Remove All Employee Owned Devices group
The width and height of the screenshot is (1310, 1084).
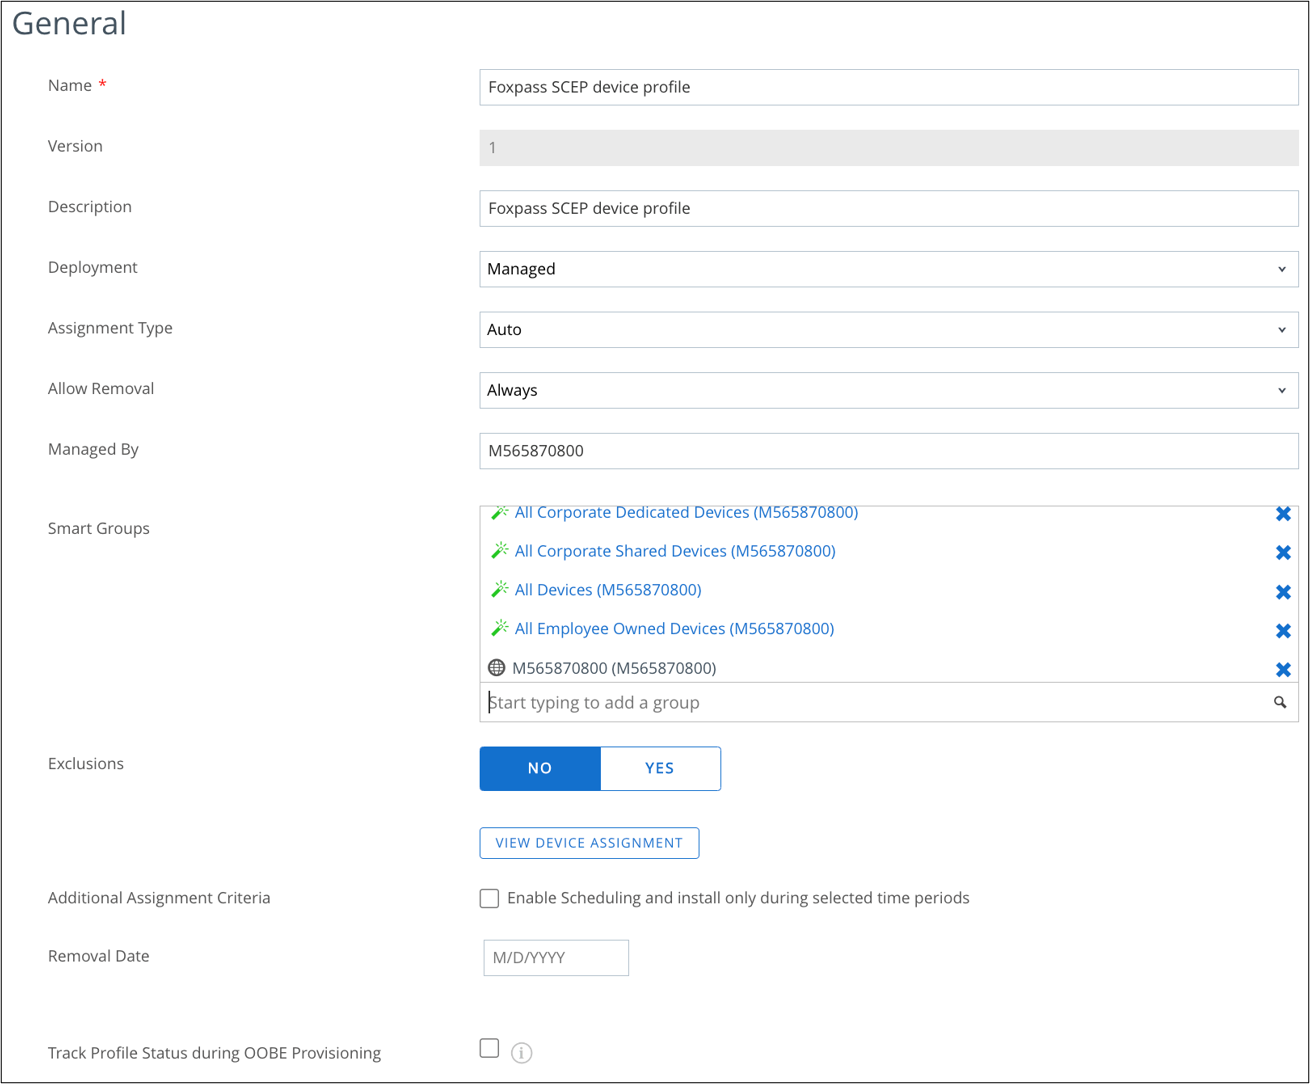1283,631
